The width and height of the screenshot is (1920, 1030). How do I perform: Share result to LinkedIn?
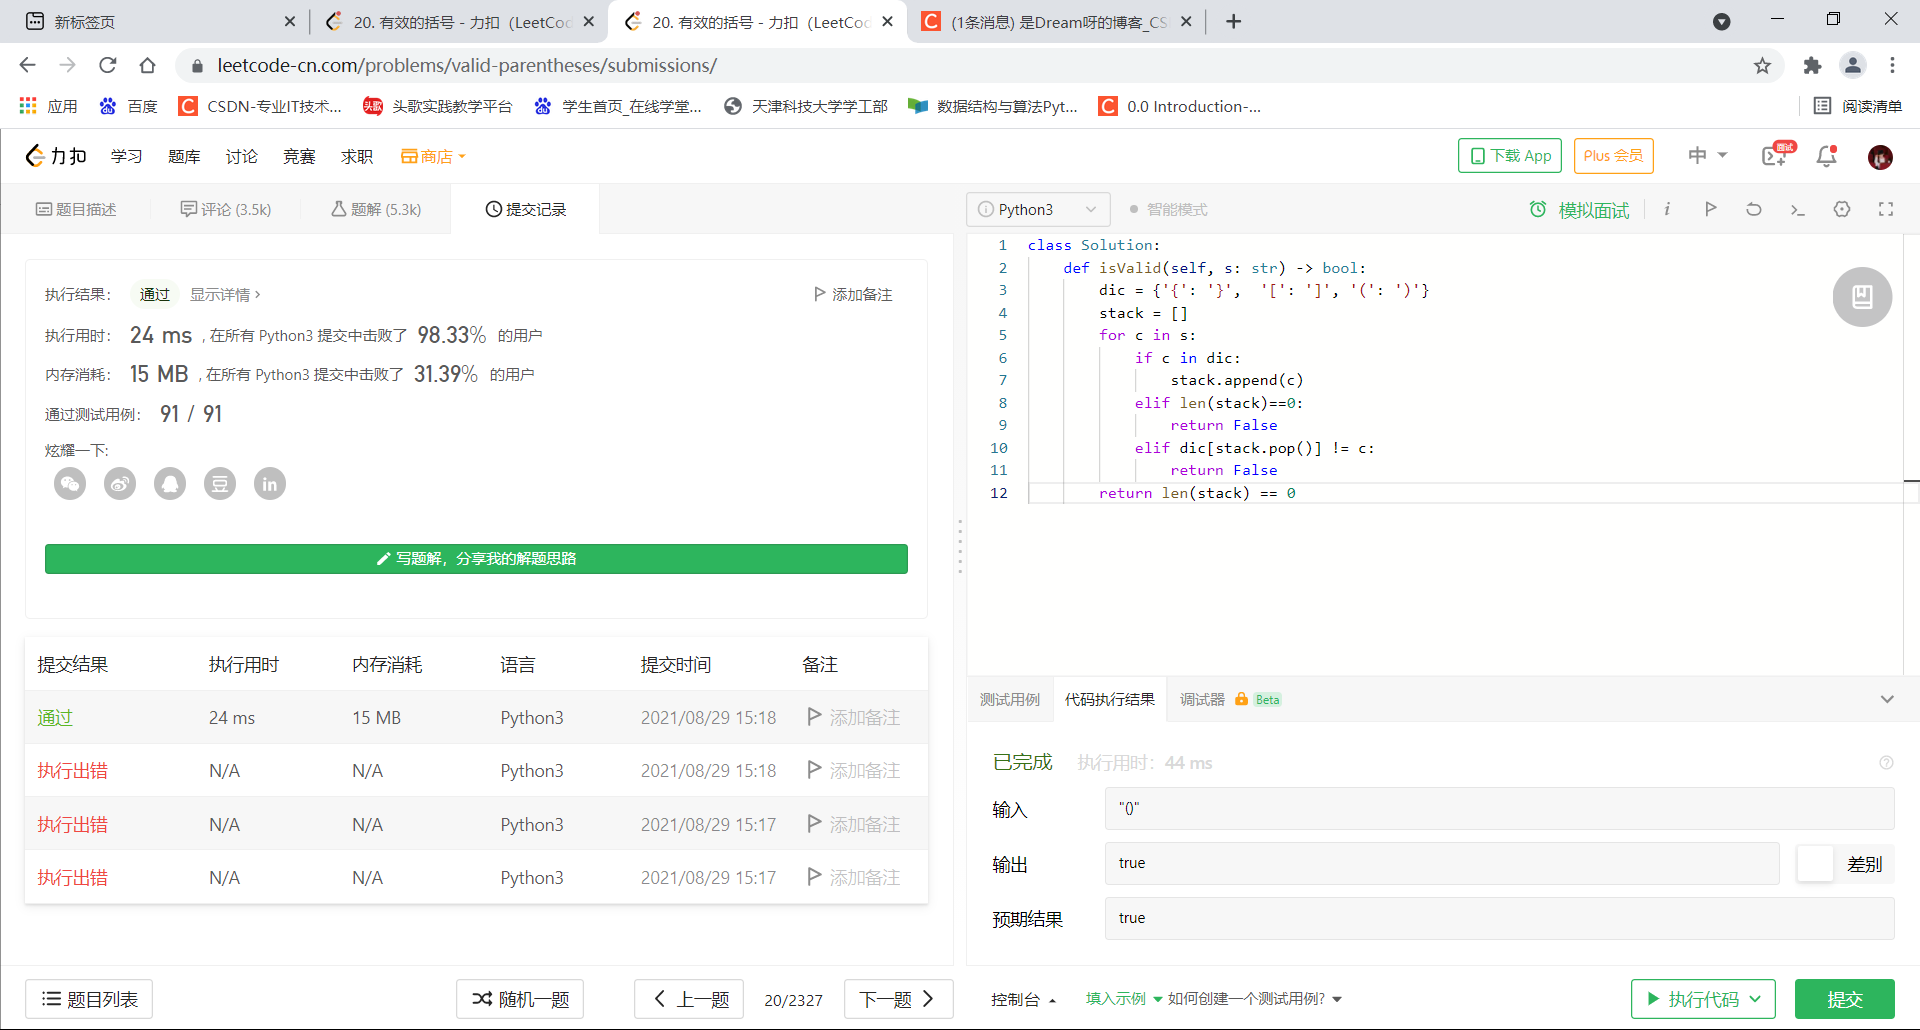pos(270,483)
